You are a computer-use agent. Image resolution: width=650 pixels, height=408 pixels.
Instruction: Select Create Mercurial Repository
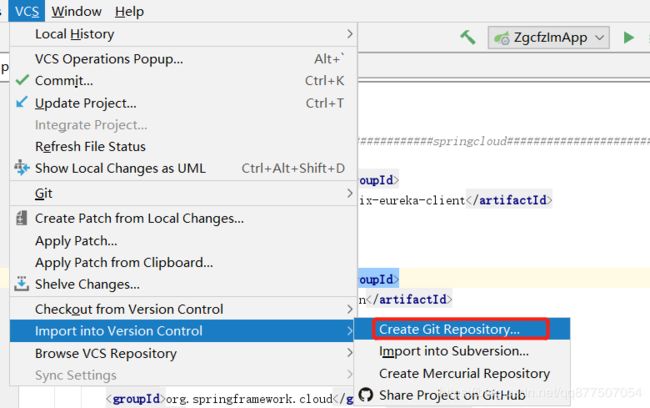pyautogui.click(x=462, y=373)
